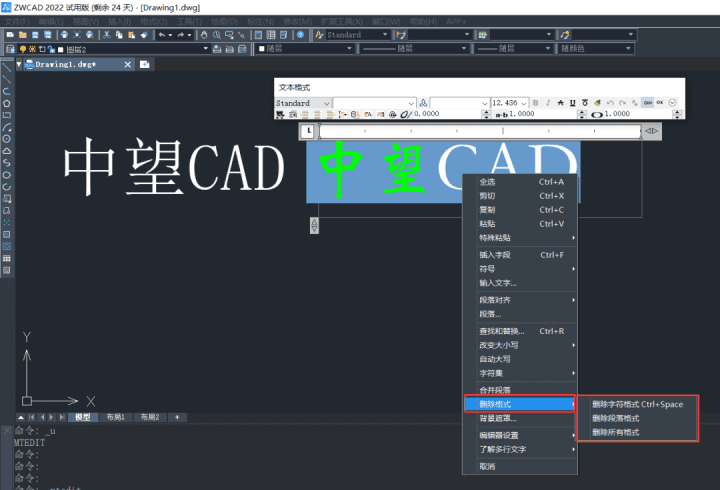Choose 插入字段 in context menu
Viewport: 720px width, 490px height.
(520, 255)
